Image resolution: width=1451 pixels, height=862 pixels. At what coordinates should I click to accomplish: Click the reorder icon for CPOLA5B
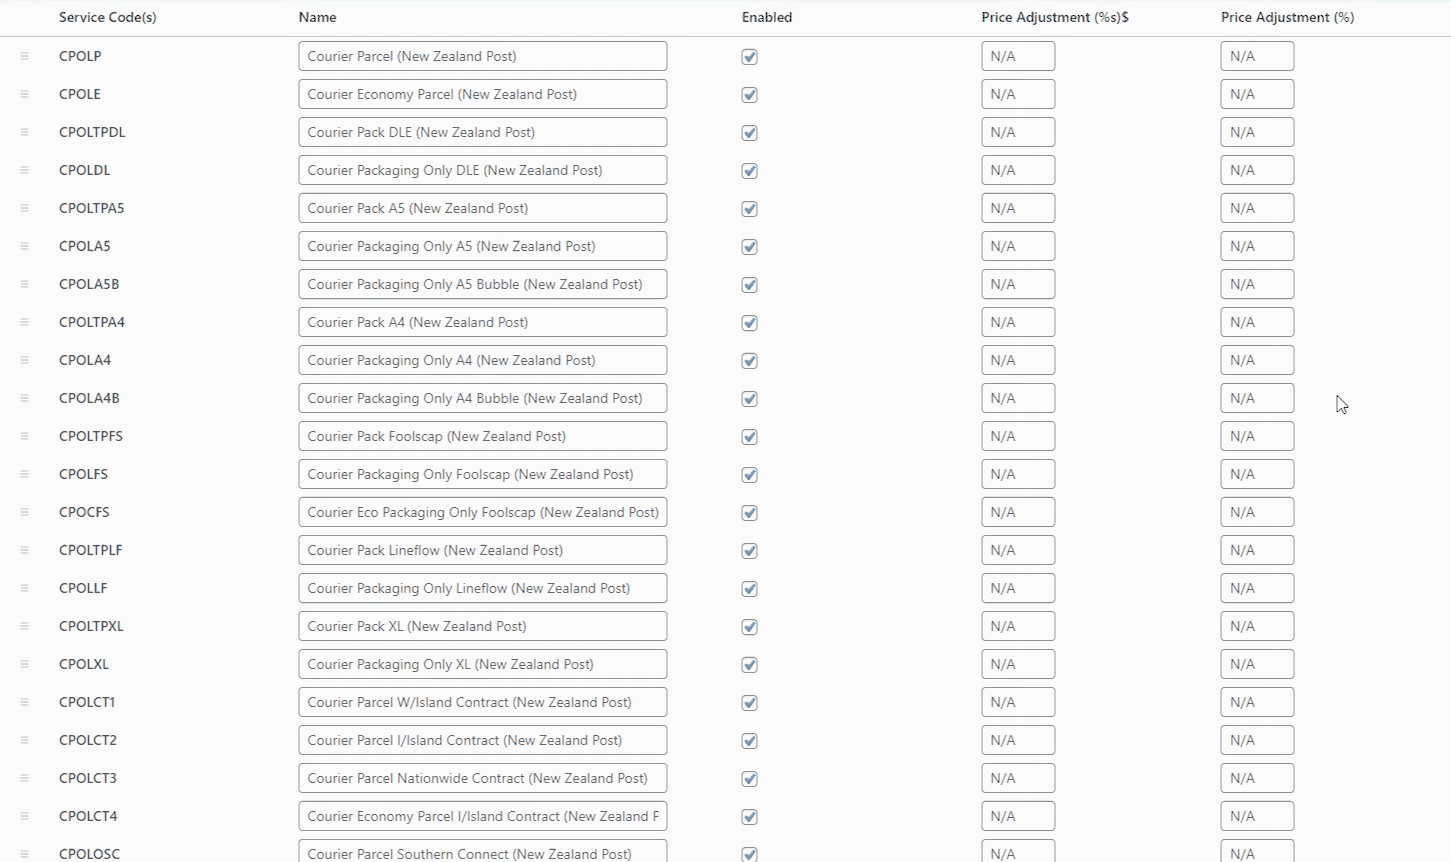(x=24, y=284)
